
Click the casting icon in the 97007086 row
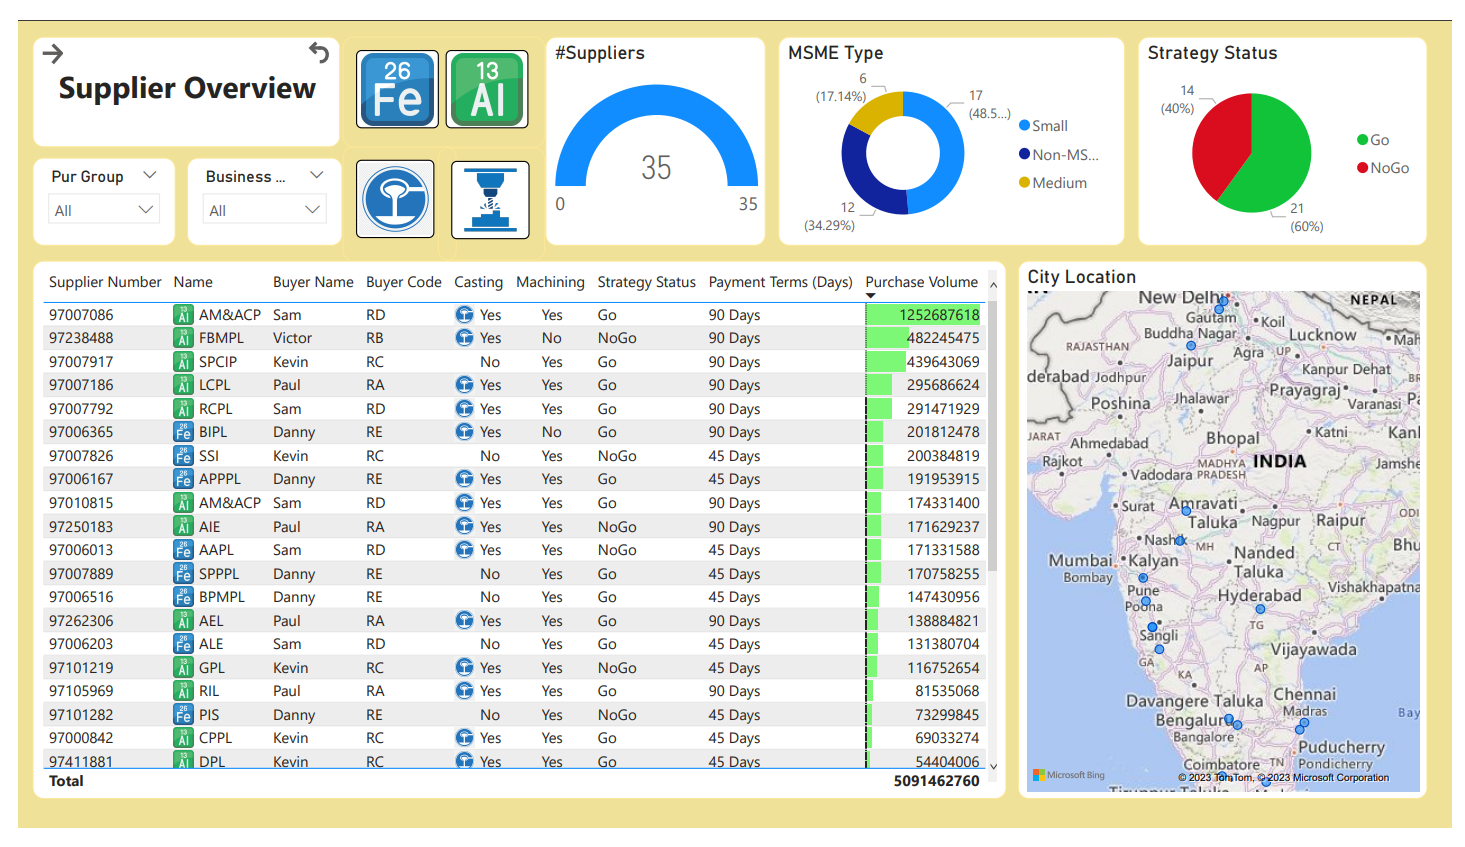pos(464,314)
